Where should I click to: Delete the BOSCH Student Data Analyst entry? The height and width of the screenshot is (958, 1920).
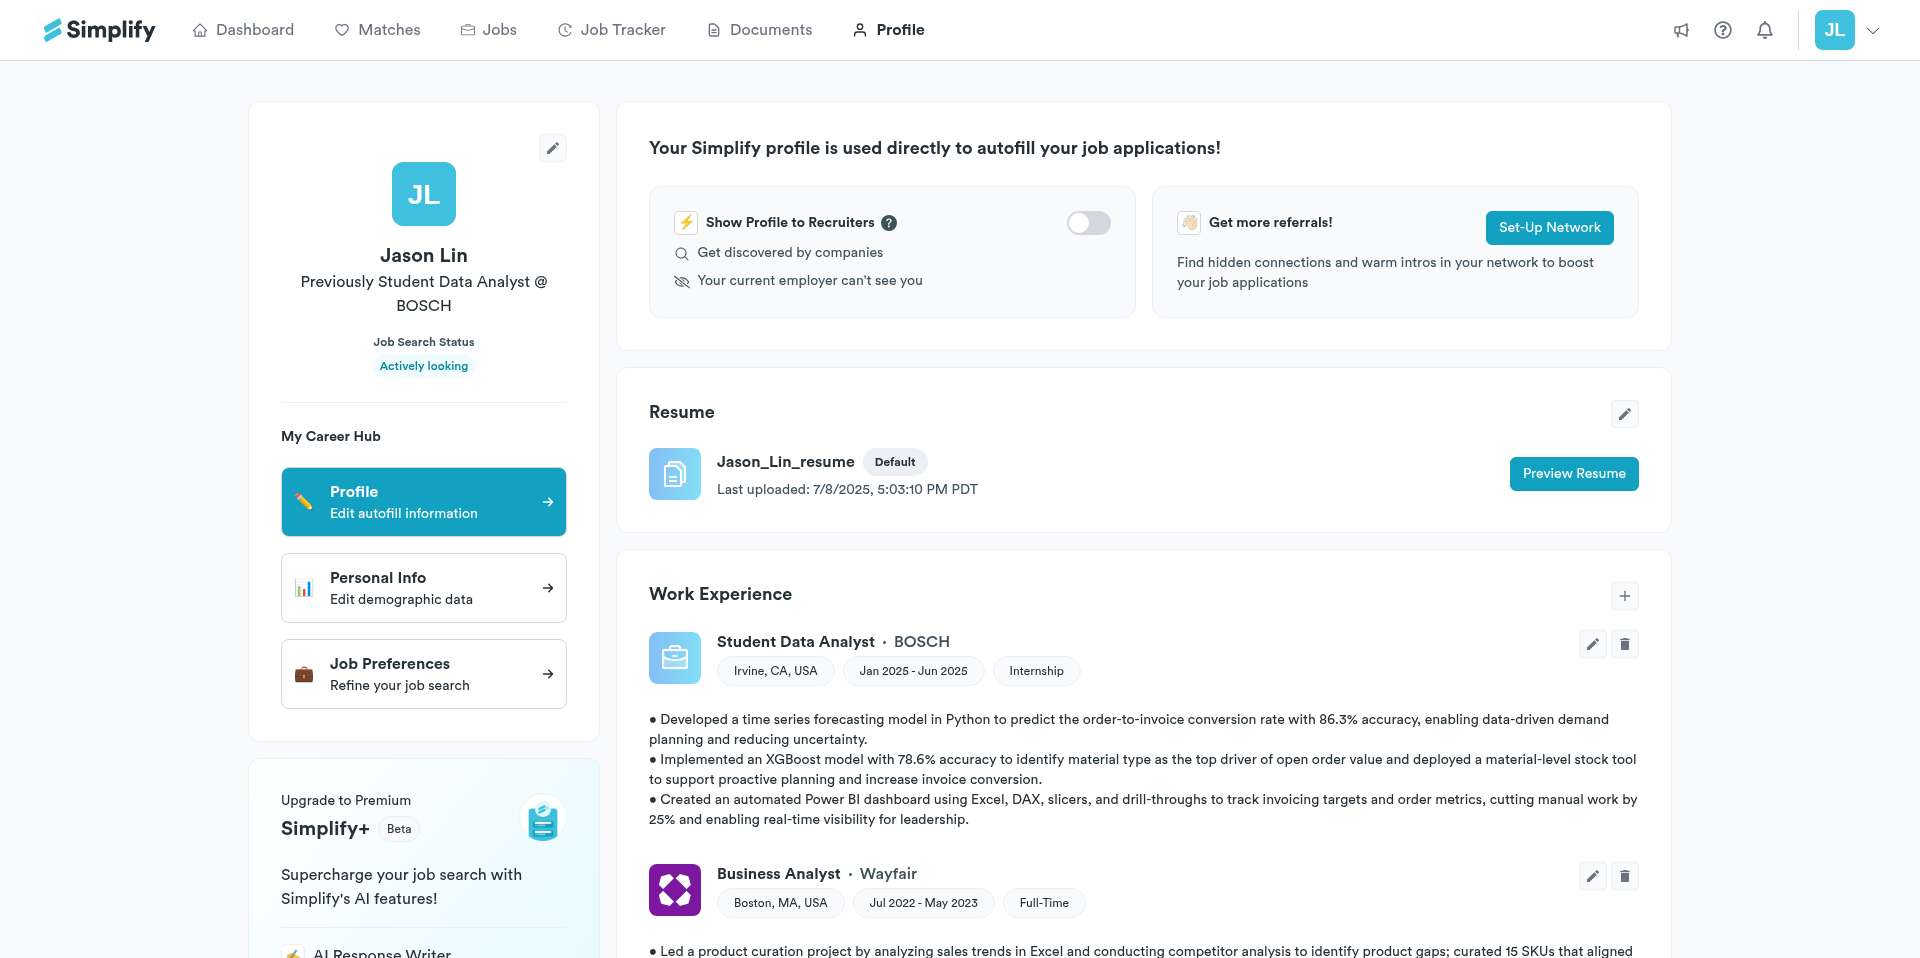[1625, 644]
